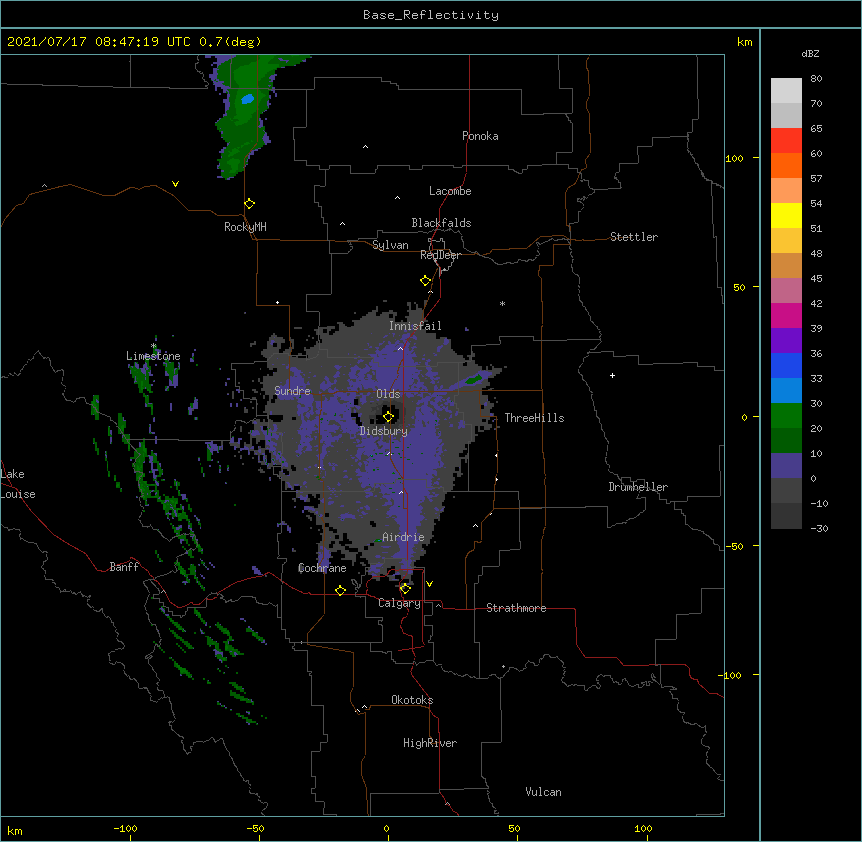Select the Olds town label

pos(388,394)
